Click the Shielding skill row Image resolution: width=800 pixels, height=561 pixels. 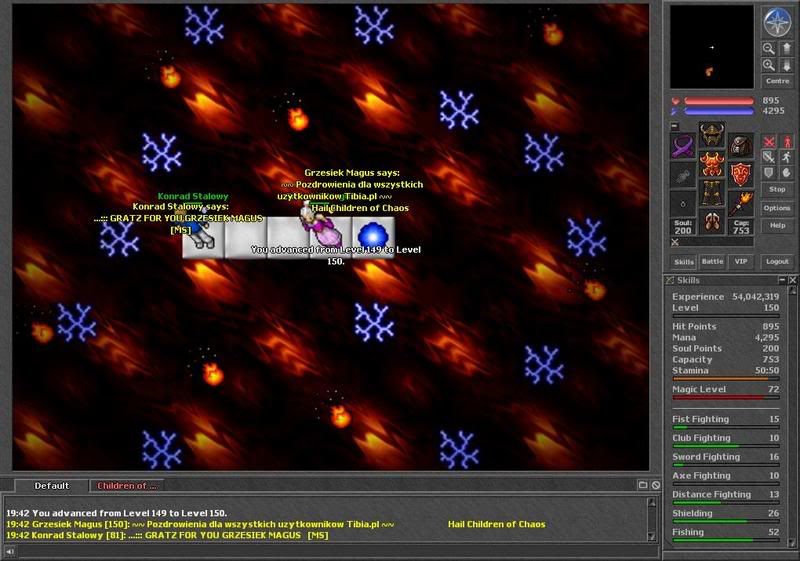click(726, 514)
